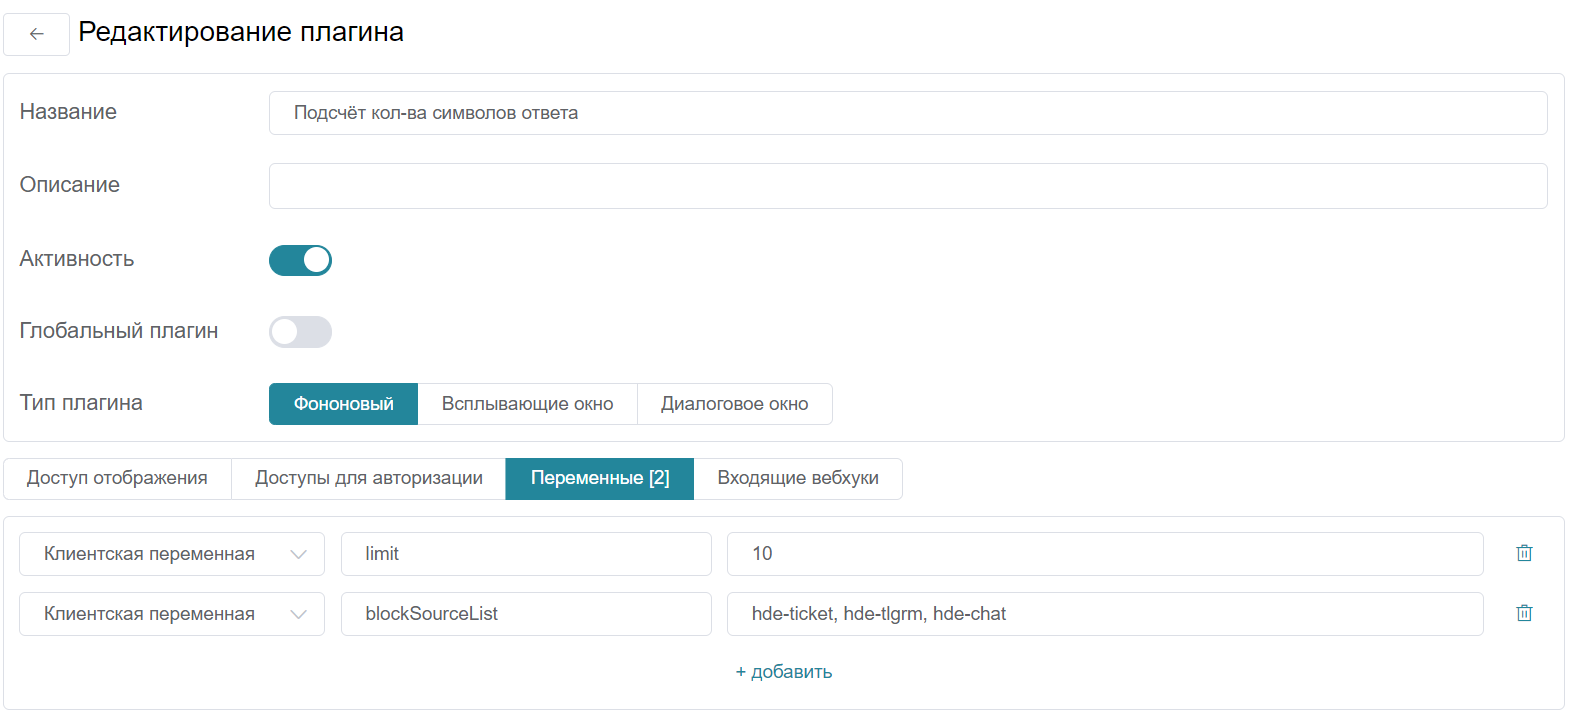Choose Диалоговое окно plugin type
The height and width of the screenshot is (717, 1575).
[x=734, y=404]
